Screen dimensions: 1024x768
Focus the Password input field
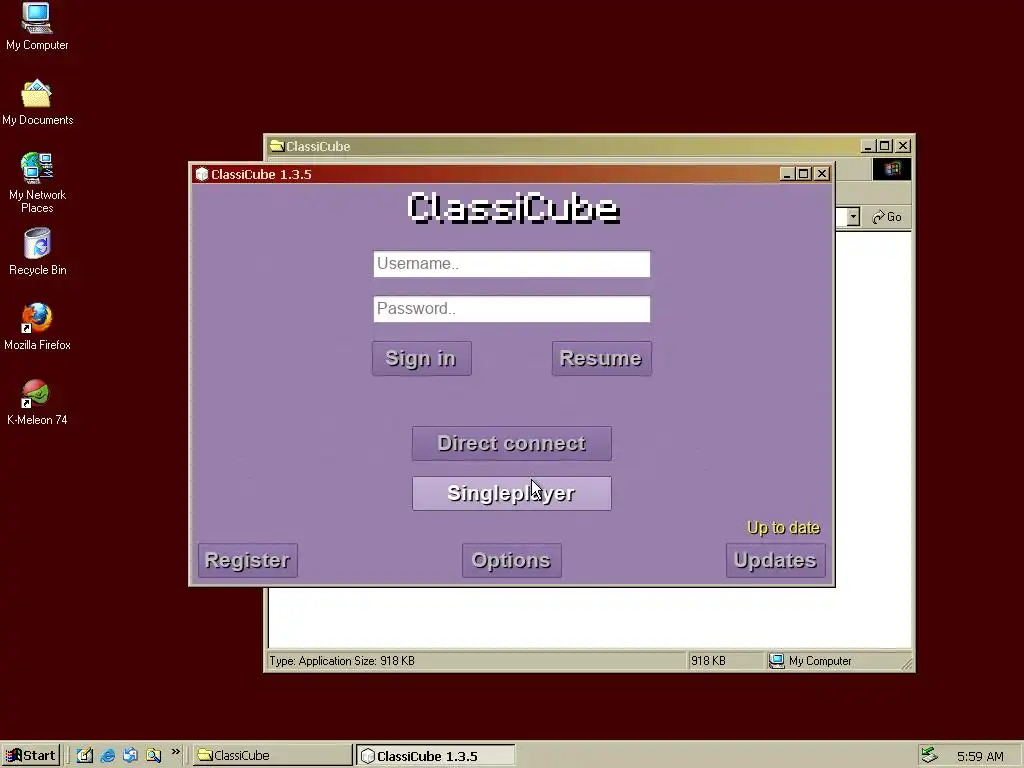coord(512,309)
